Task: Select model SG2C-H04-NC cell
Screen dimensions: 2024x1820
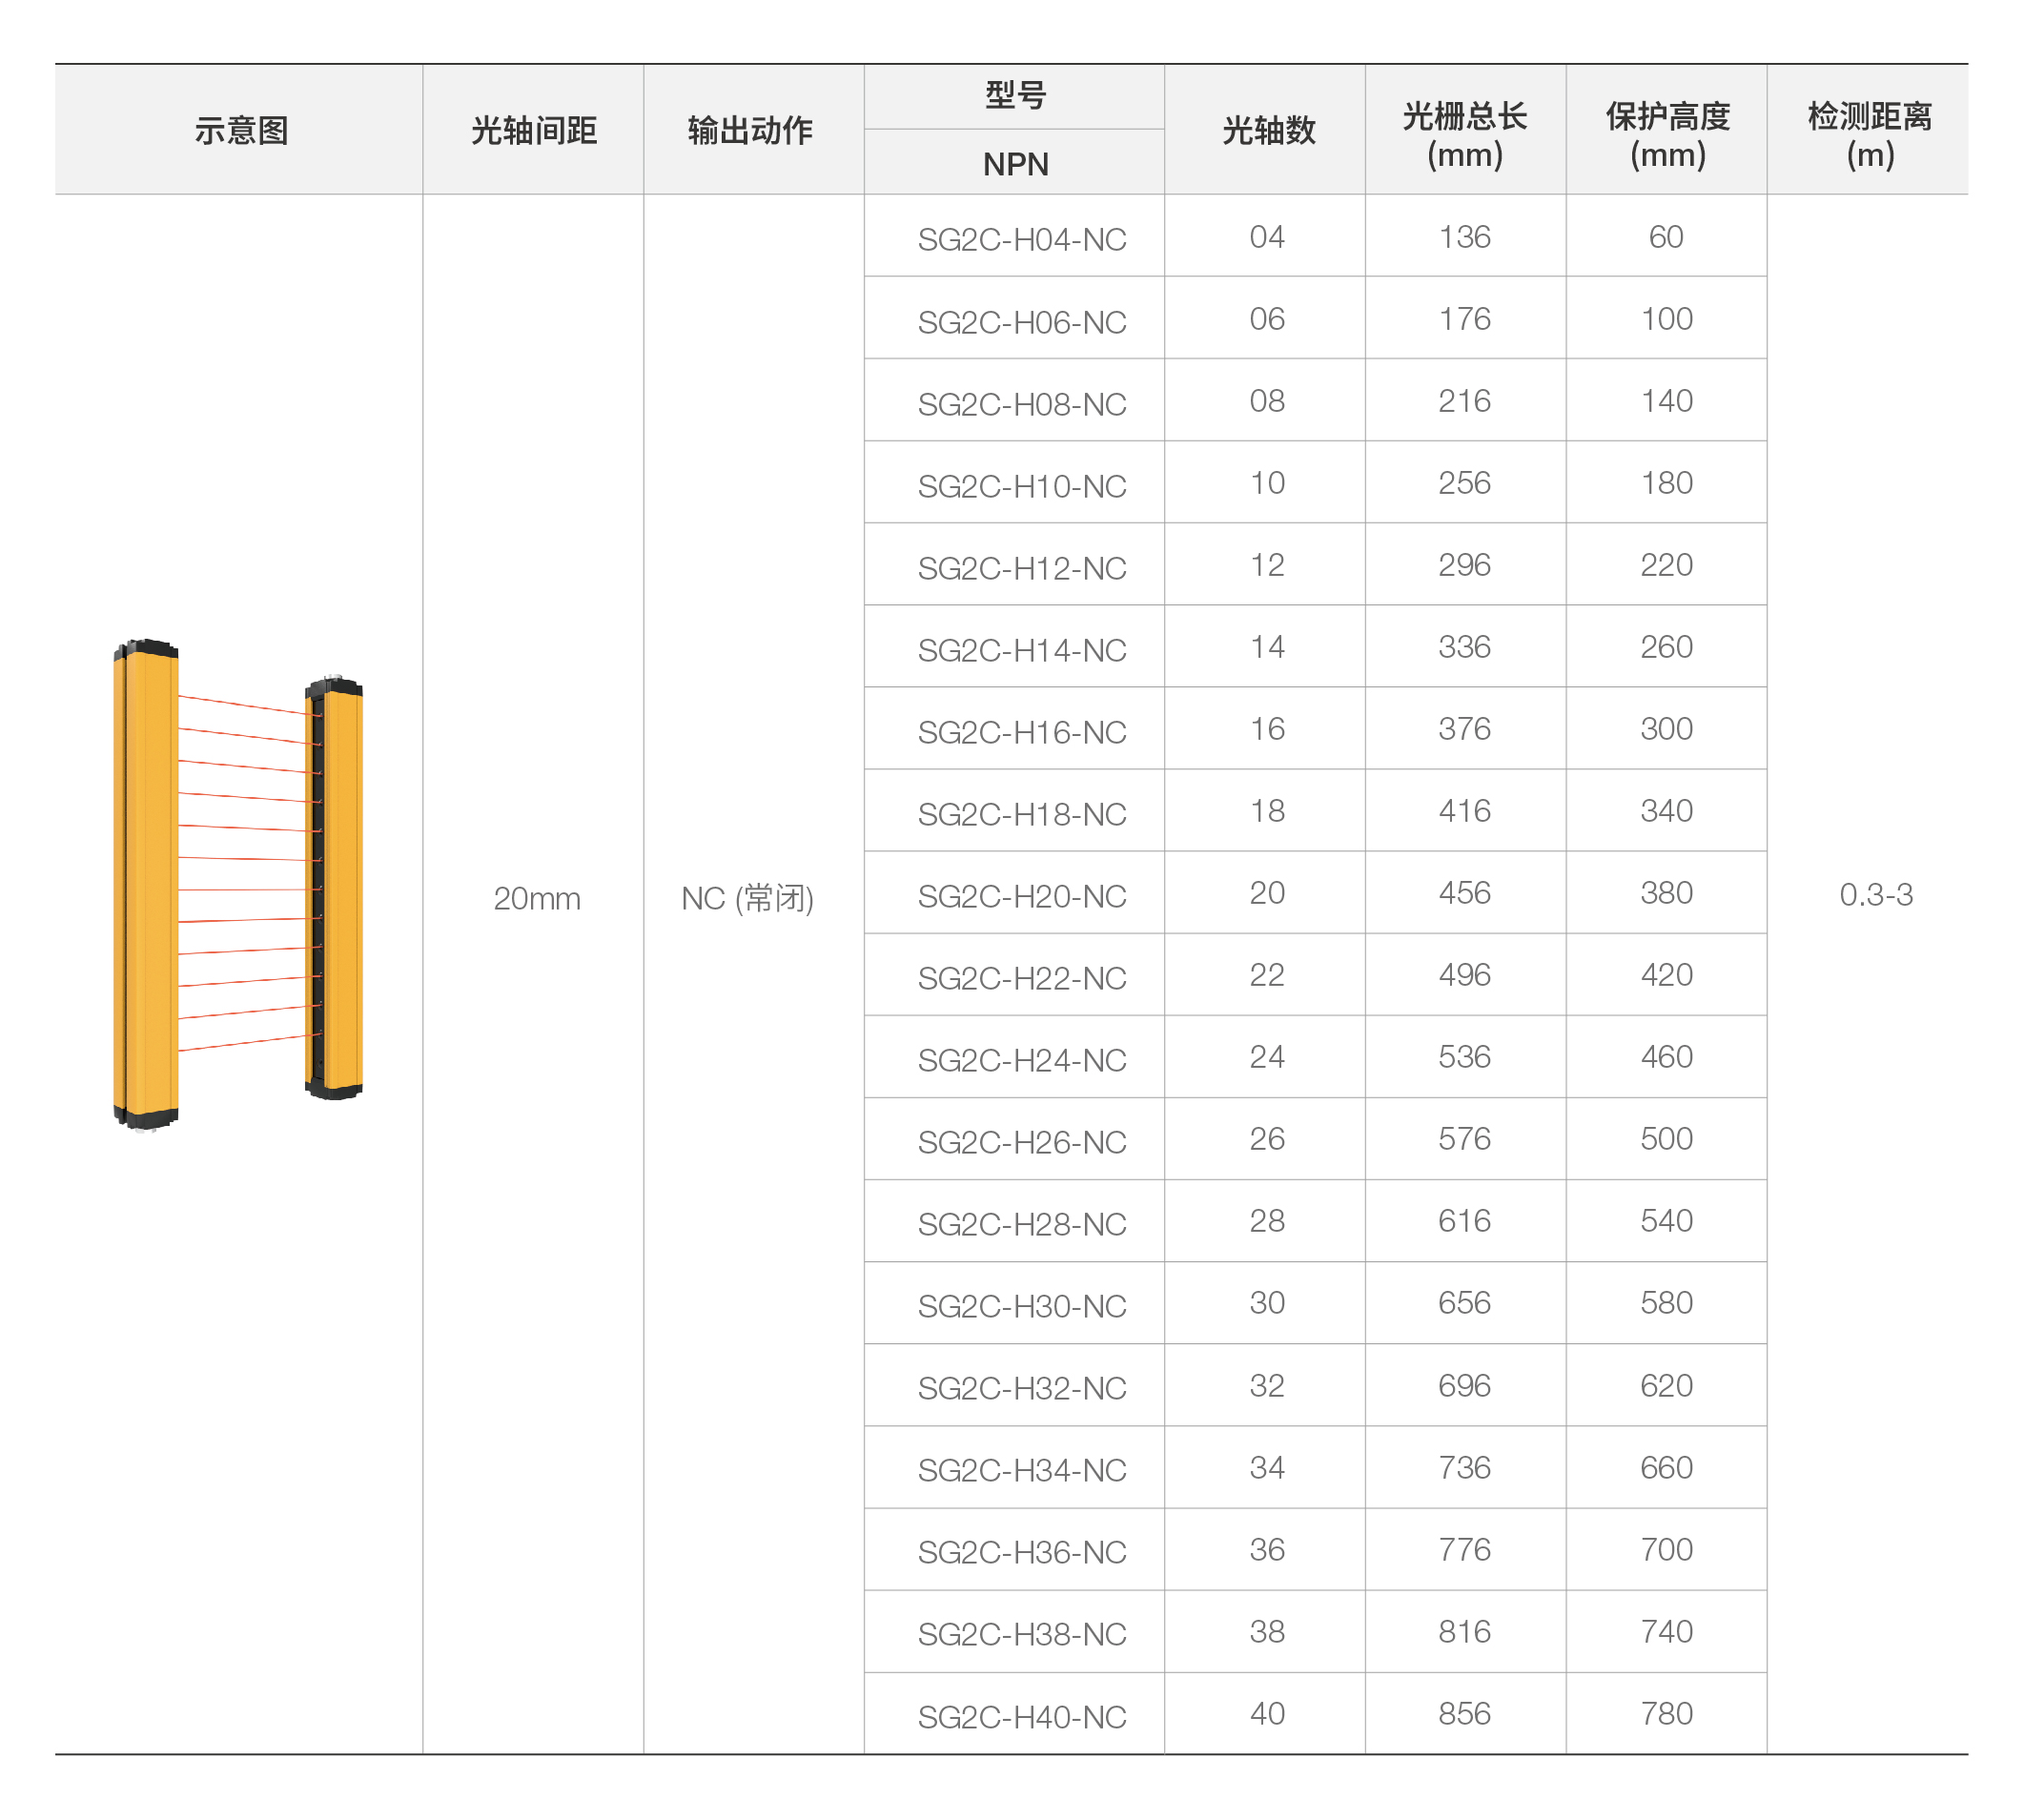Action: (x=1021, y=240)
